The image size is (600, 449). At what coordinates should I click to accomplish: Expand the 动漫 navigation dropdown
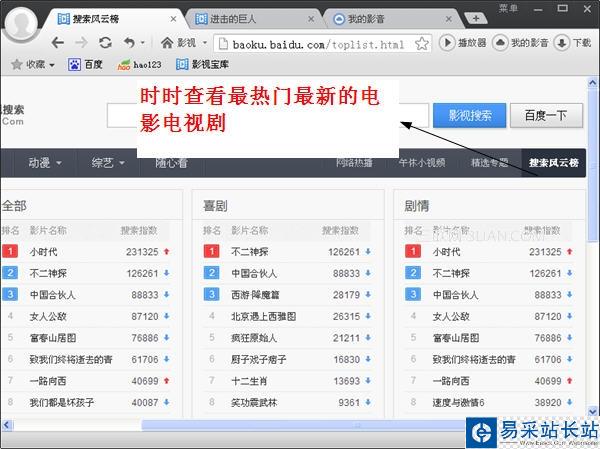[45, 163]
